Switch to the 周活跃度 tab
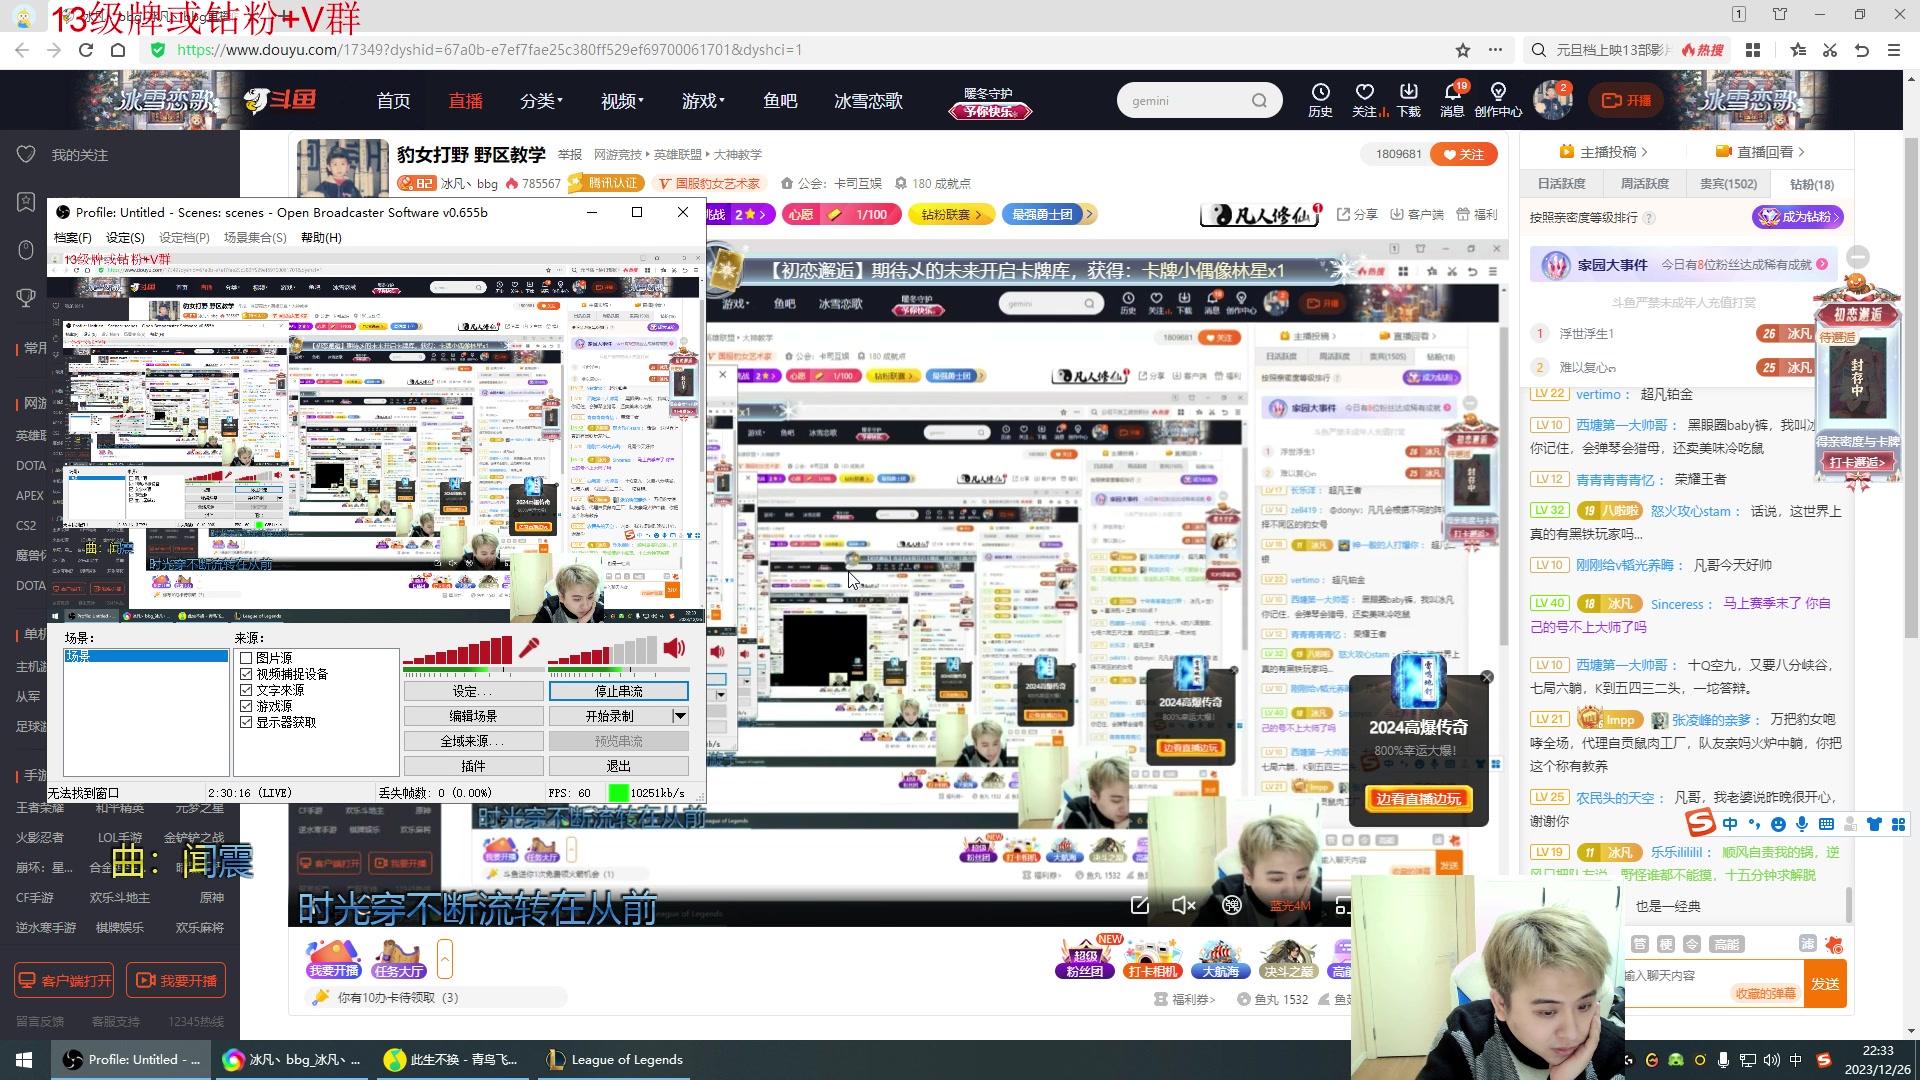Screen dimensions: 1920x1080 point(1645,184)
